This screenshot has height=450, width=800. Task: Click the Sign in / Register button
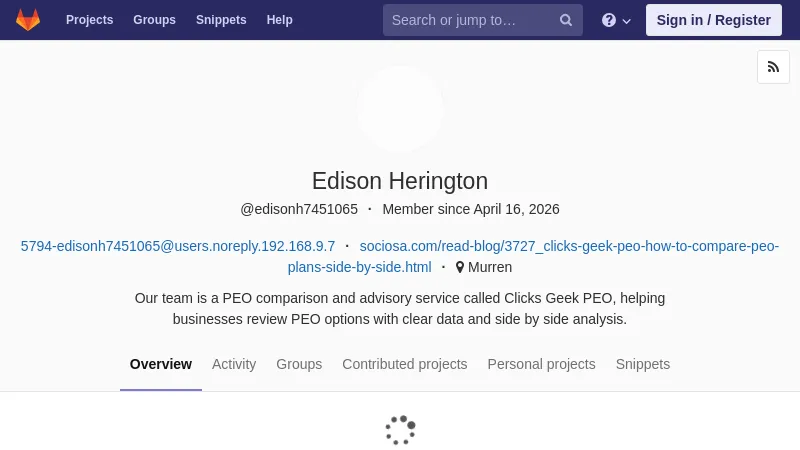pos(713,20)
